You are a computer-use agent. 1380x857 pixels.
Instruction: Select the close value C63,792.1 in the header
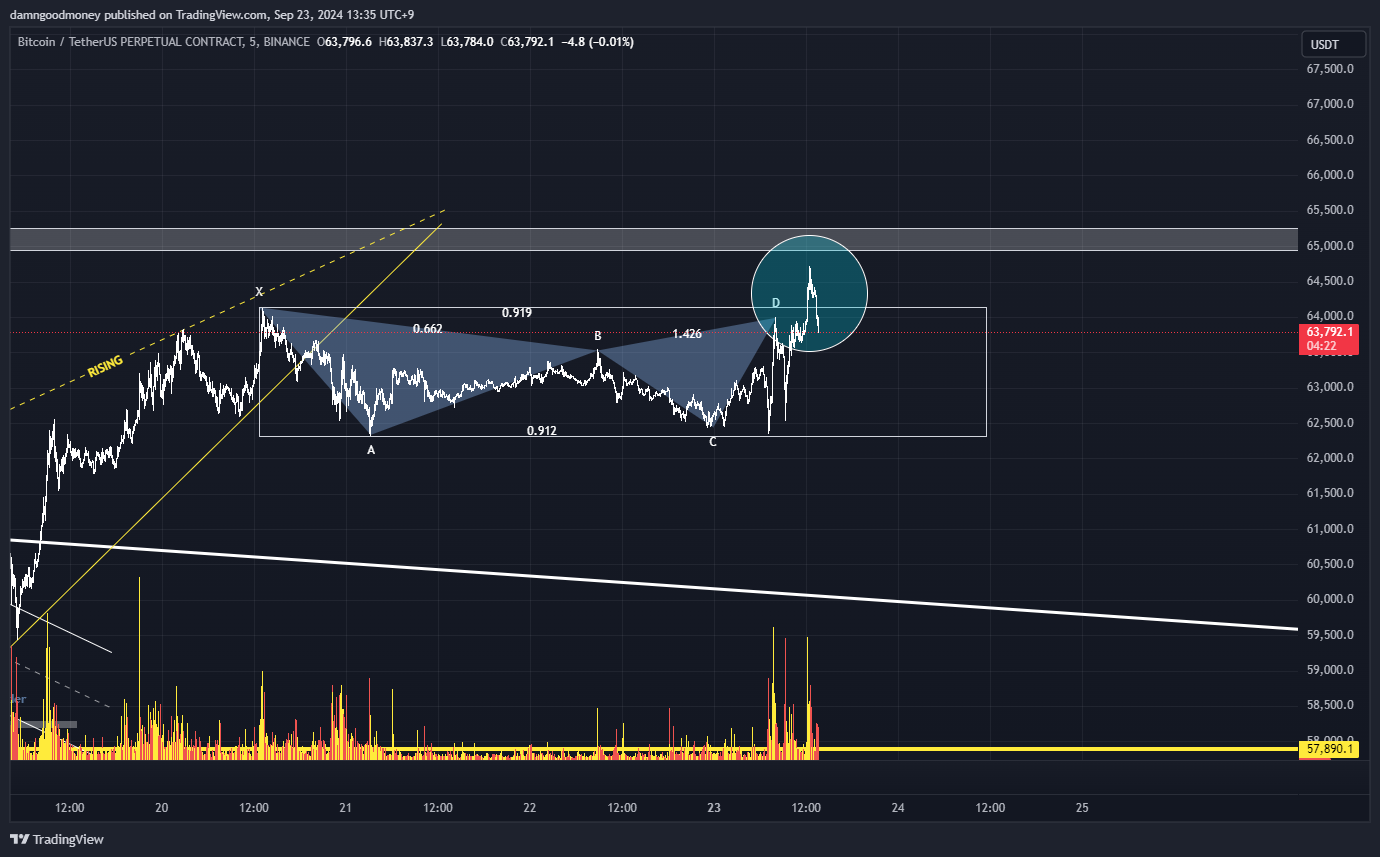click(x=527, y=42)
